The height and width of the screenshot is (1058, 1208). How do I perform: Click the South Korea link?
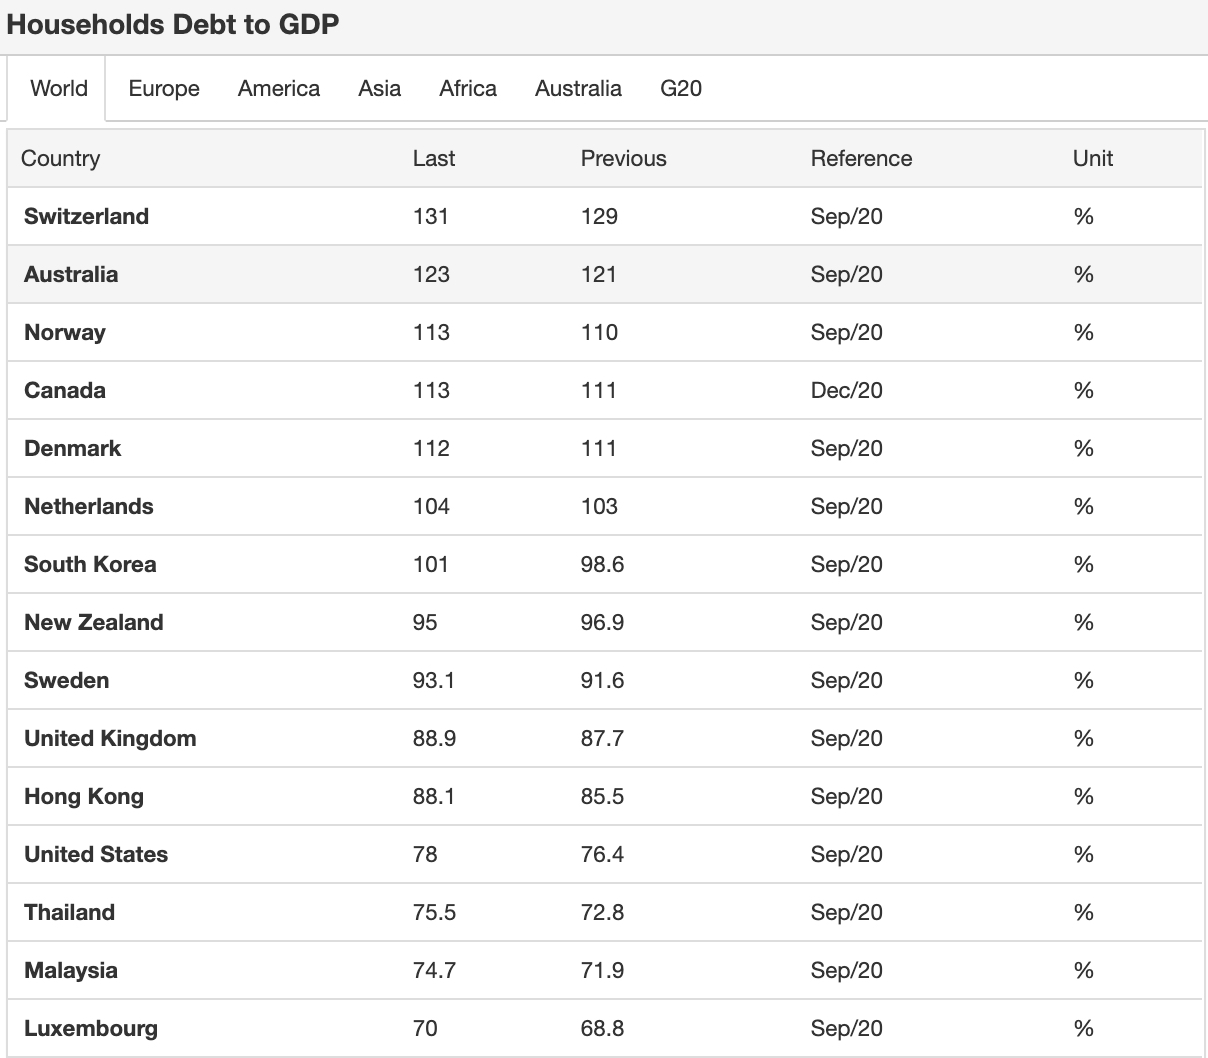click(90, 565)
